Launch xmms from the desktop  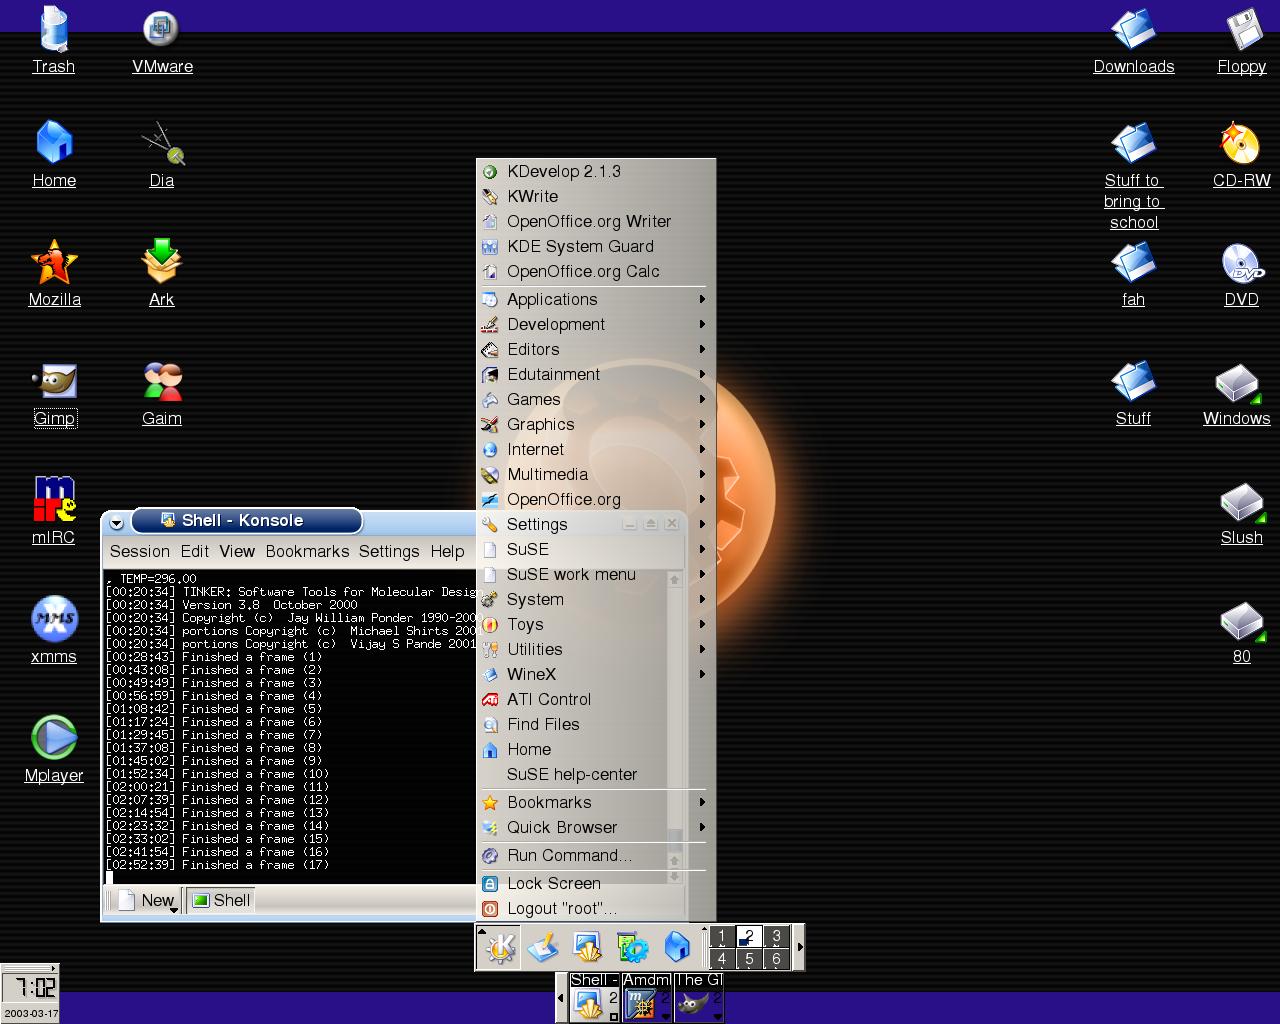click(x=54, y=630)
